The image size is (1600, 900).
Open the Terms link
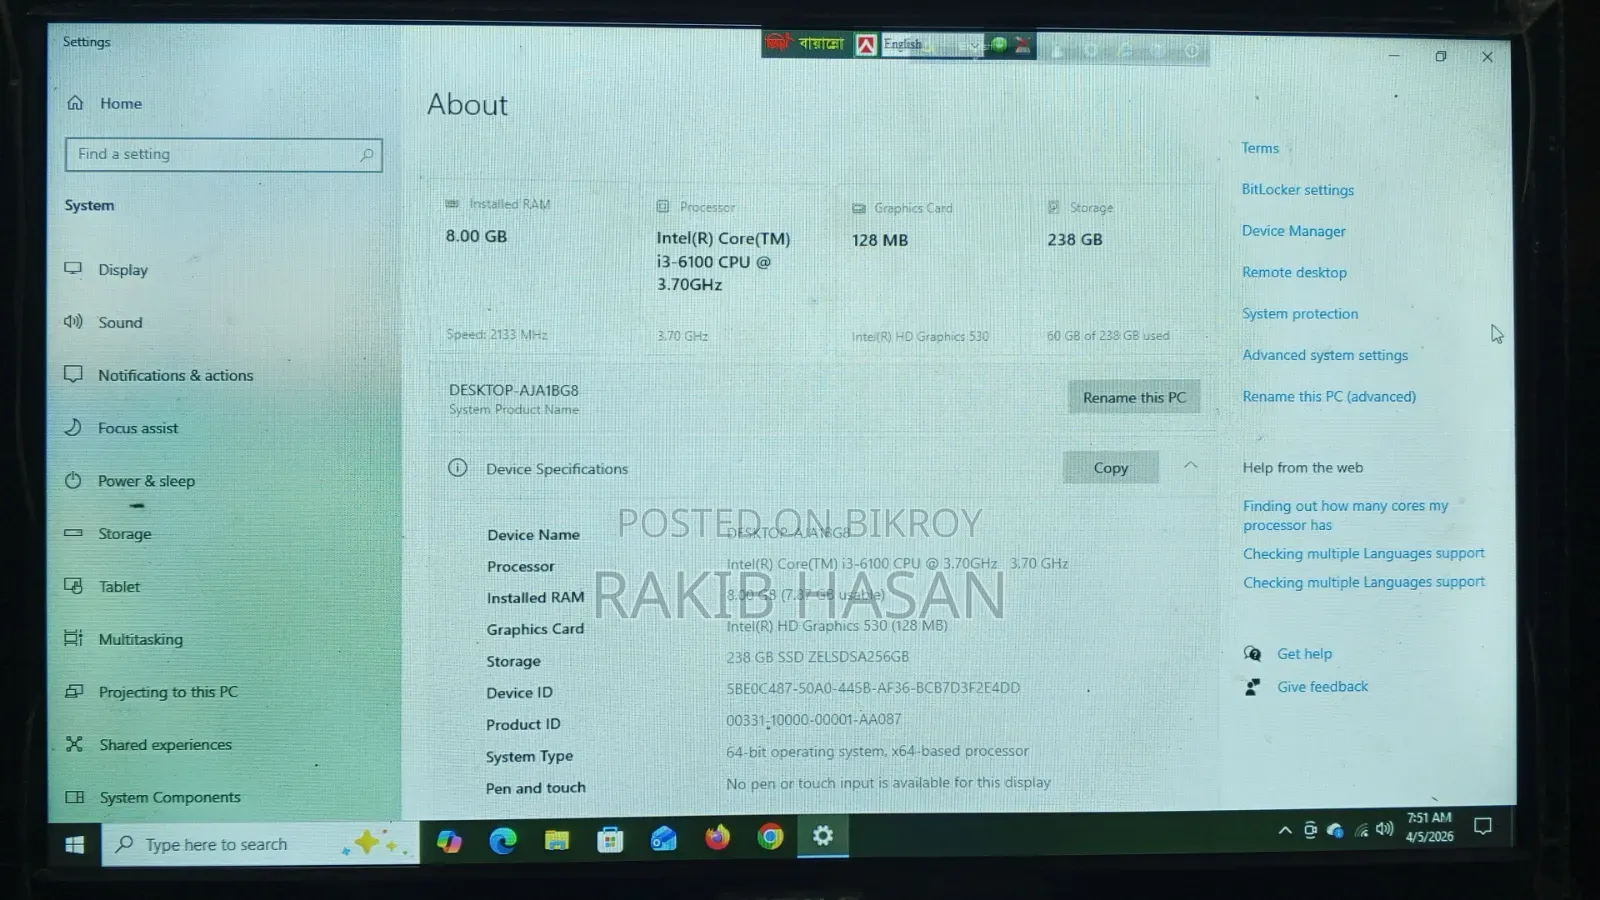[1260, 148]
